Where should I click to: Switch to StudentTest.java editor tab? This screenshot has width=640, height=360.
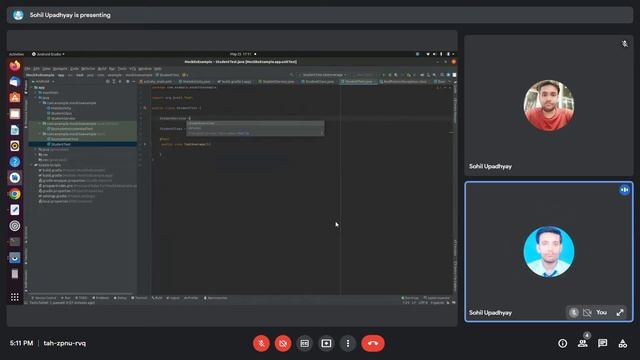pos(358,82)
